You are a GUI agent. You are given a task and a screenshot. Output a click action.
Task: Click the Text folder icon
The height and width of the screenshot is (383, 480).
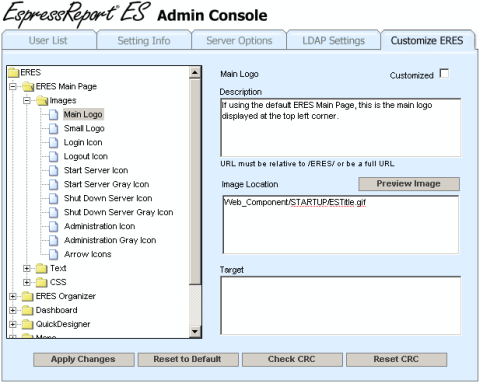[42, 268]
